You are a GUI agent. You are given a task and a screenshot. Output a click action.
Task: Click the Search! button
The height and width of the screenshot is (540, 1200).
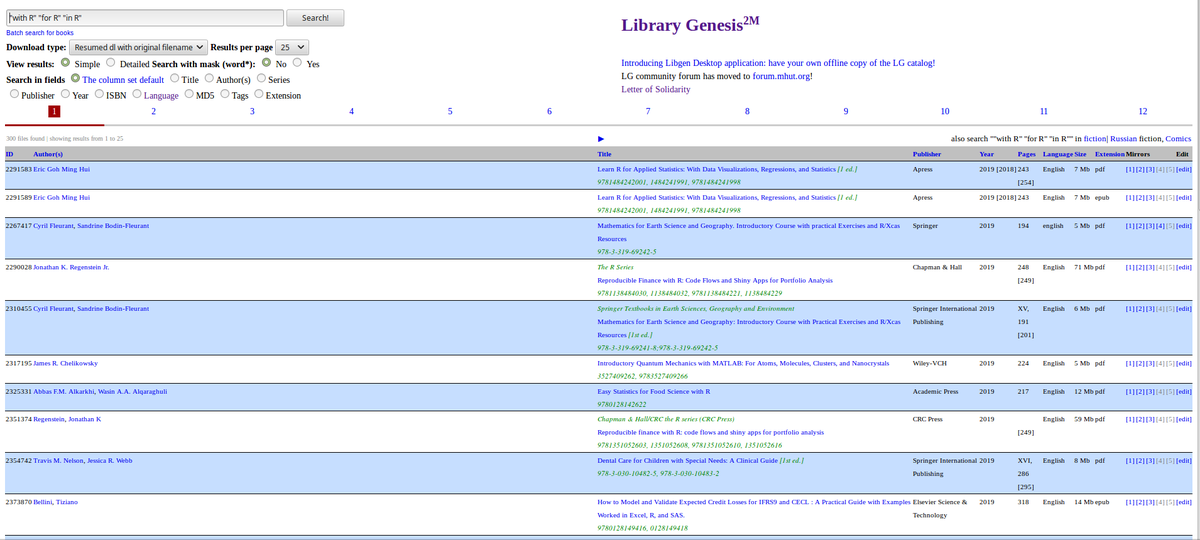[315, 18]
